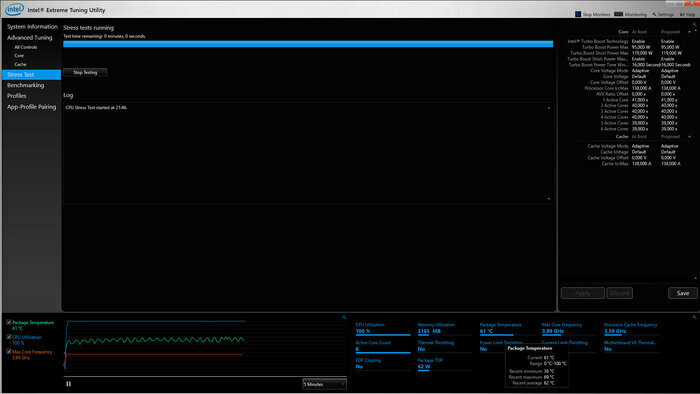Click the Intel logo in title bar
Screen dimensions: 700x394
click(x=15, y=9)
